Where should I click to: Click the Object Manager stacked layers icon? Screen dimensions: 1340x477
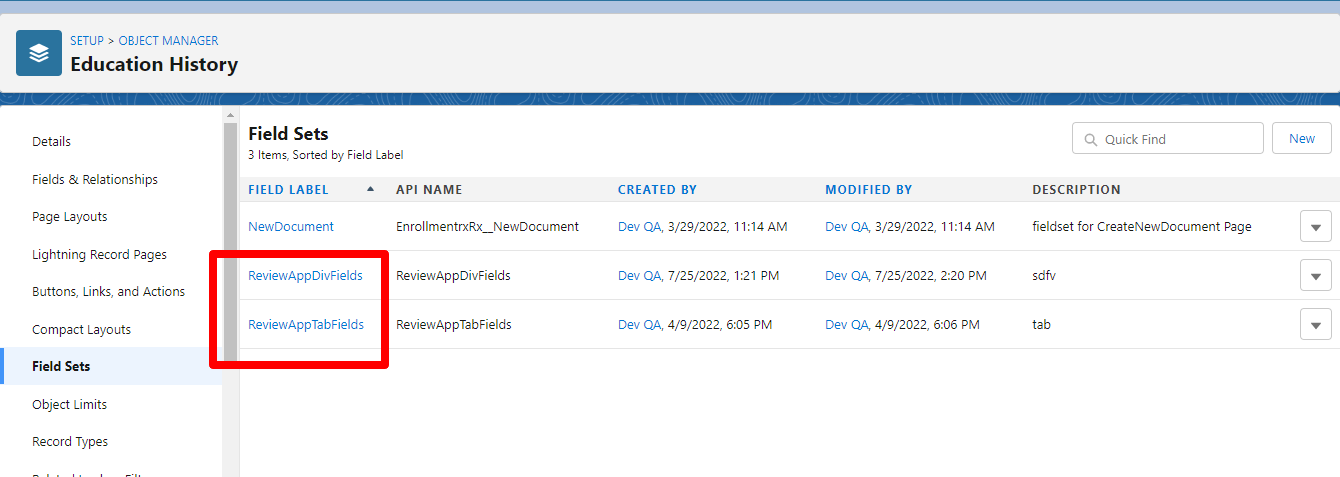[39, 53]
